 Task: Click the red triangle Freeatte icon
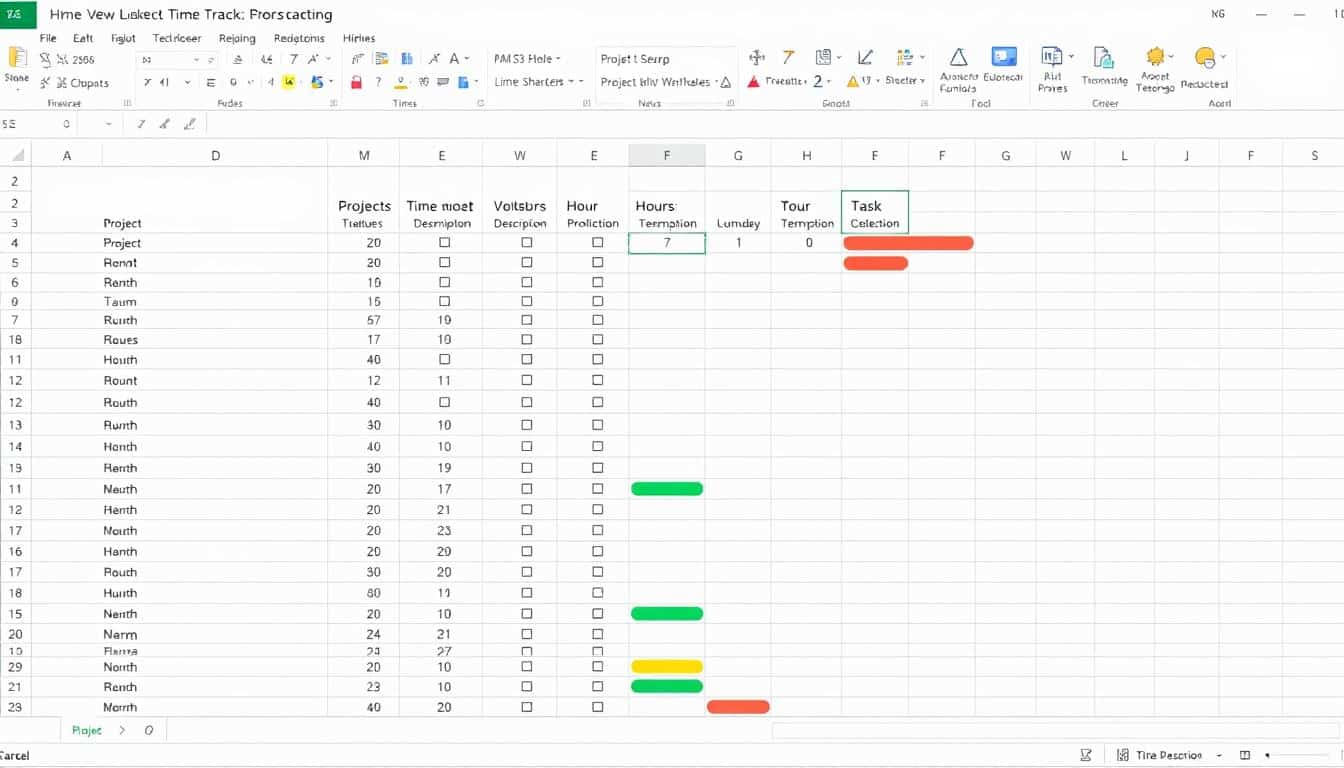click(753, 82)
